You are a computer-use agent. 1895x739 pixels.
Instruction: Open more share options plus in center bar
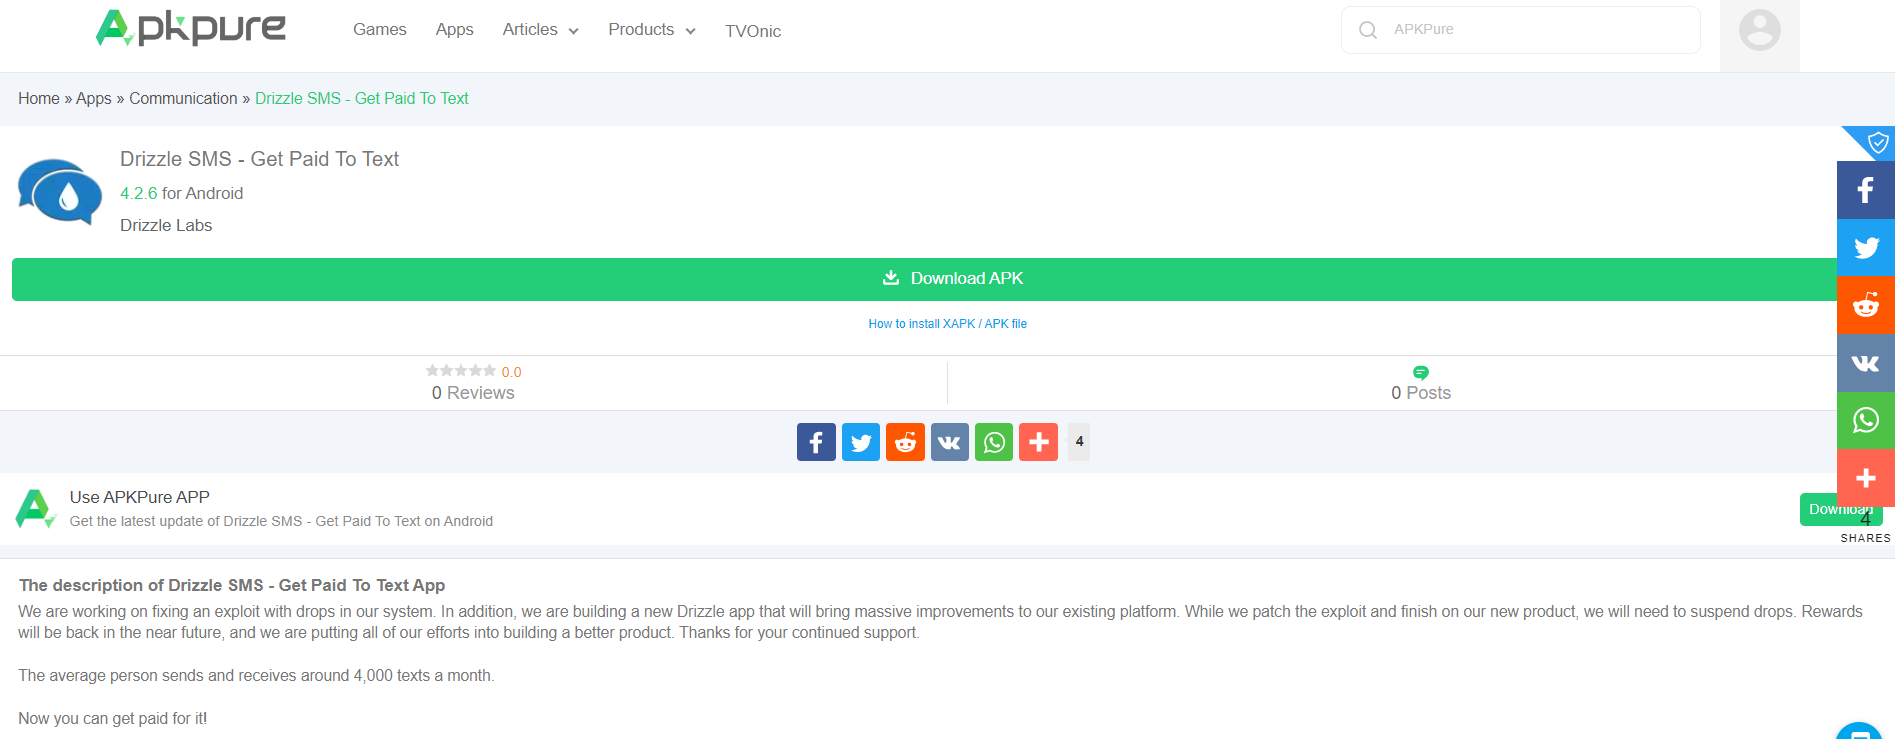pyautogui.click(x=1038, y=442)
